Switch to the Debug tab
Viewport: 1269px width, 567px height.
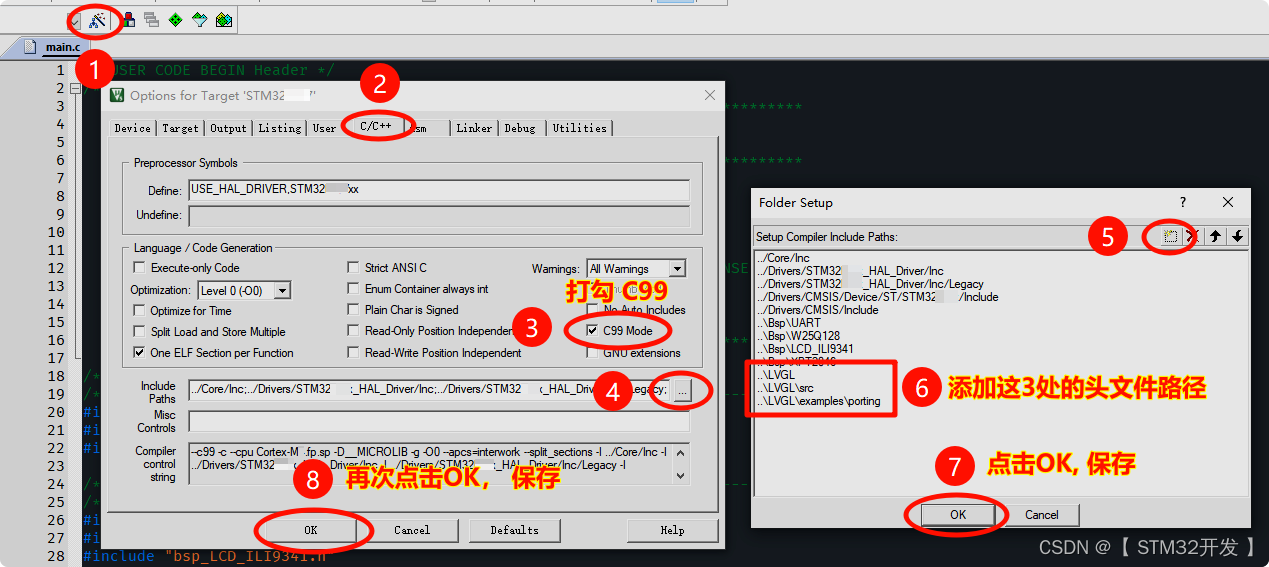(520, 128)
